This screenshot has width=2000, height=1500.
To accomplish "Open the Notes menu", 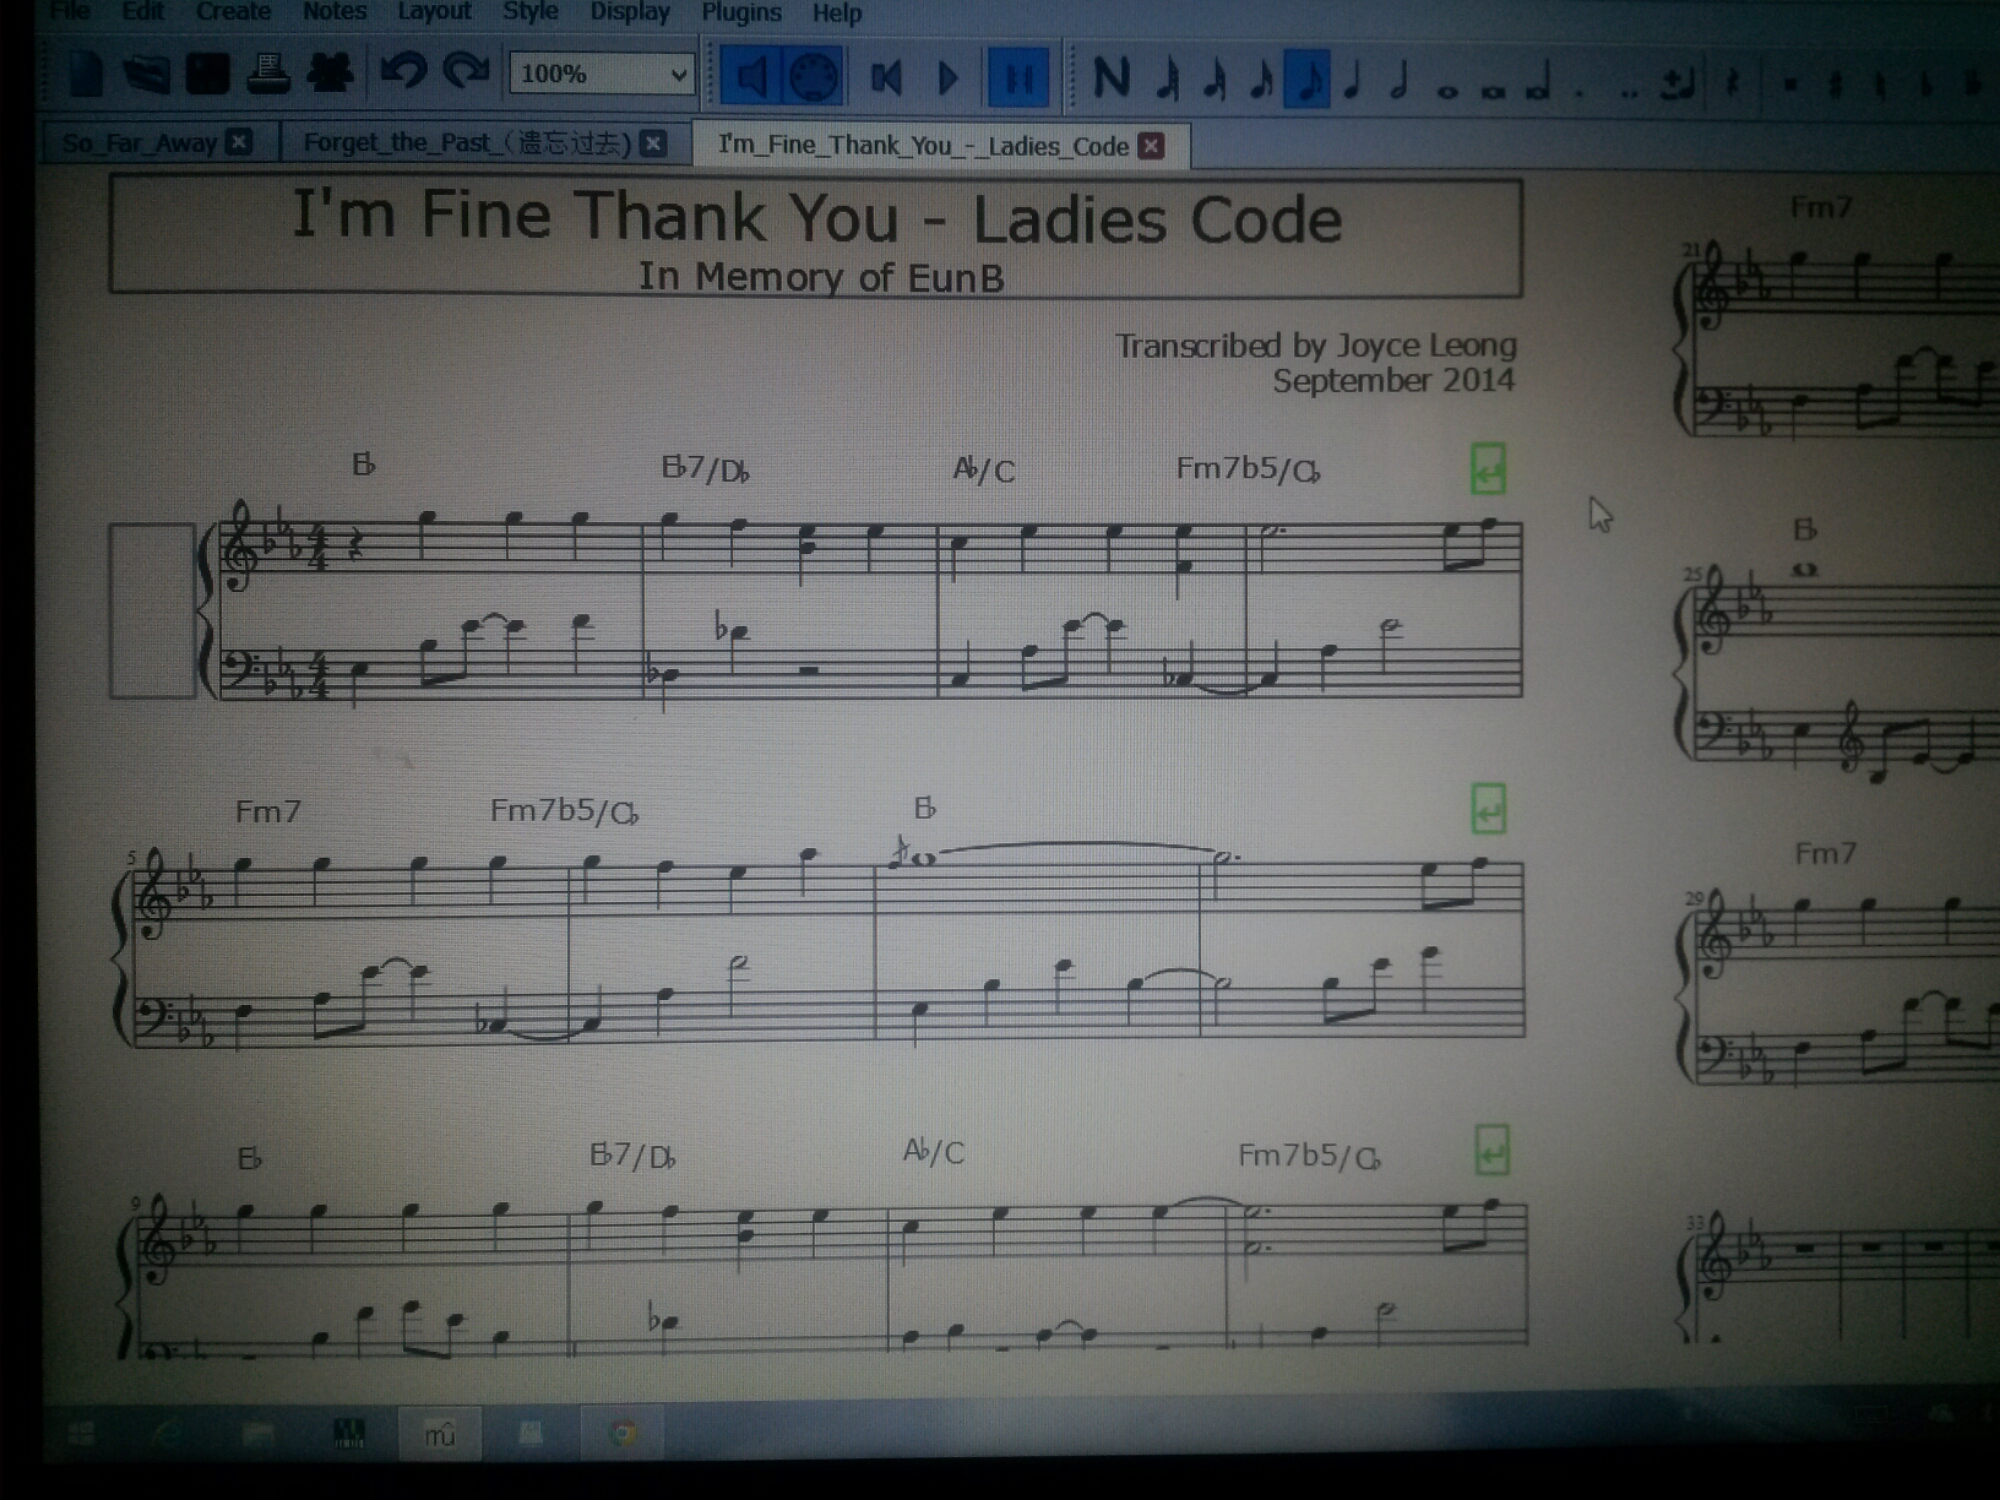I will (x=334, y=12).
